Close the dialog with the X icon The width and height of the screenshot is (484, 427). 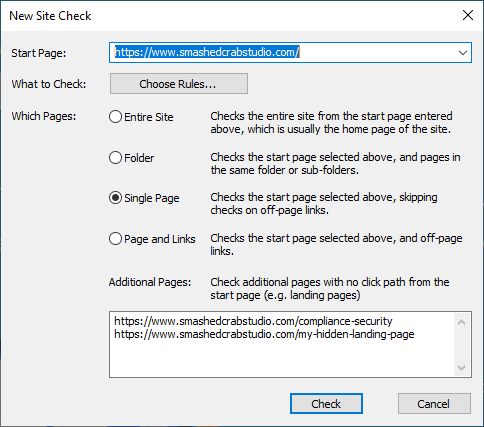point(468,15)
